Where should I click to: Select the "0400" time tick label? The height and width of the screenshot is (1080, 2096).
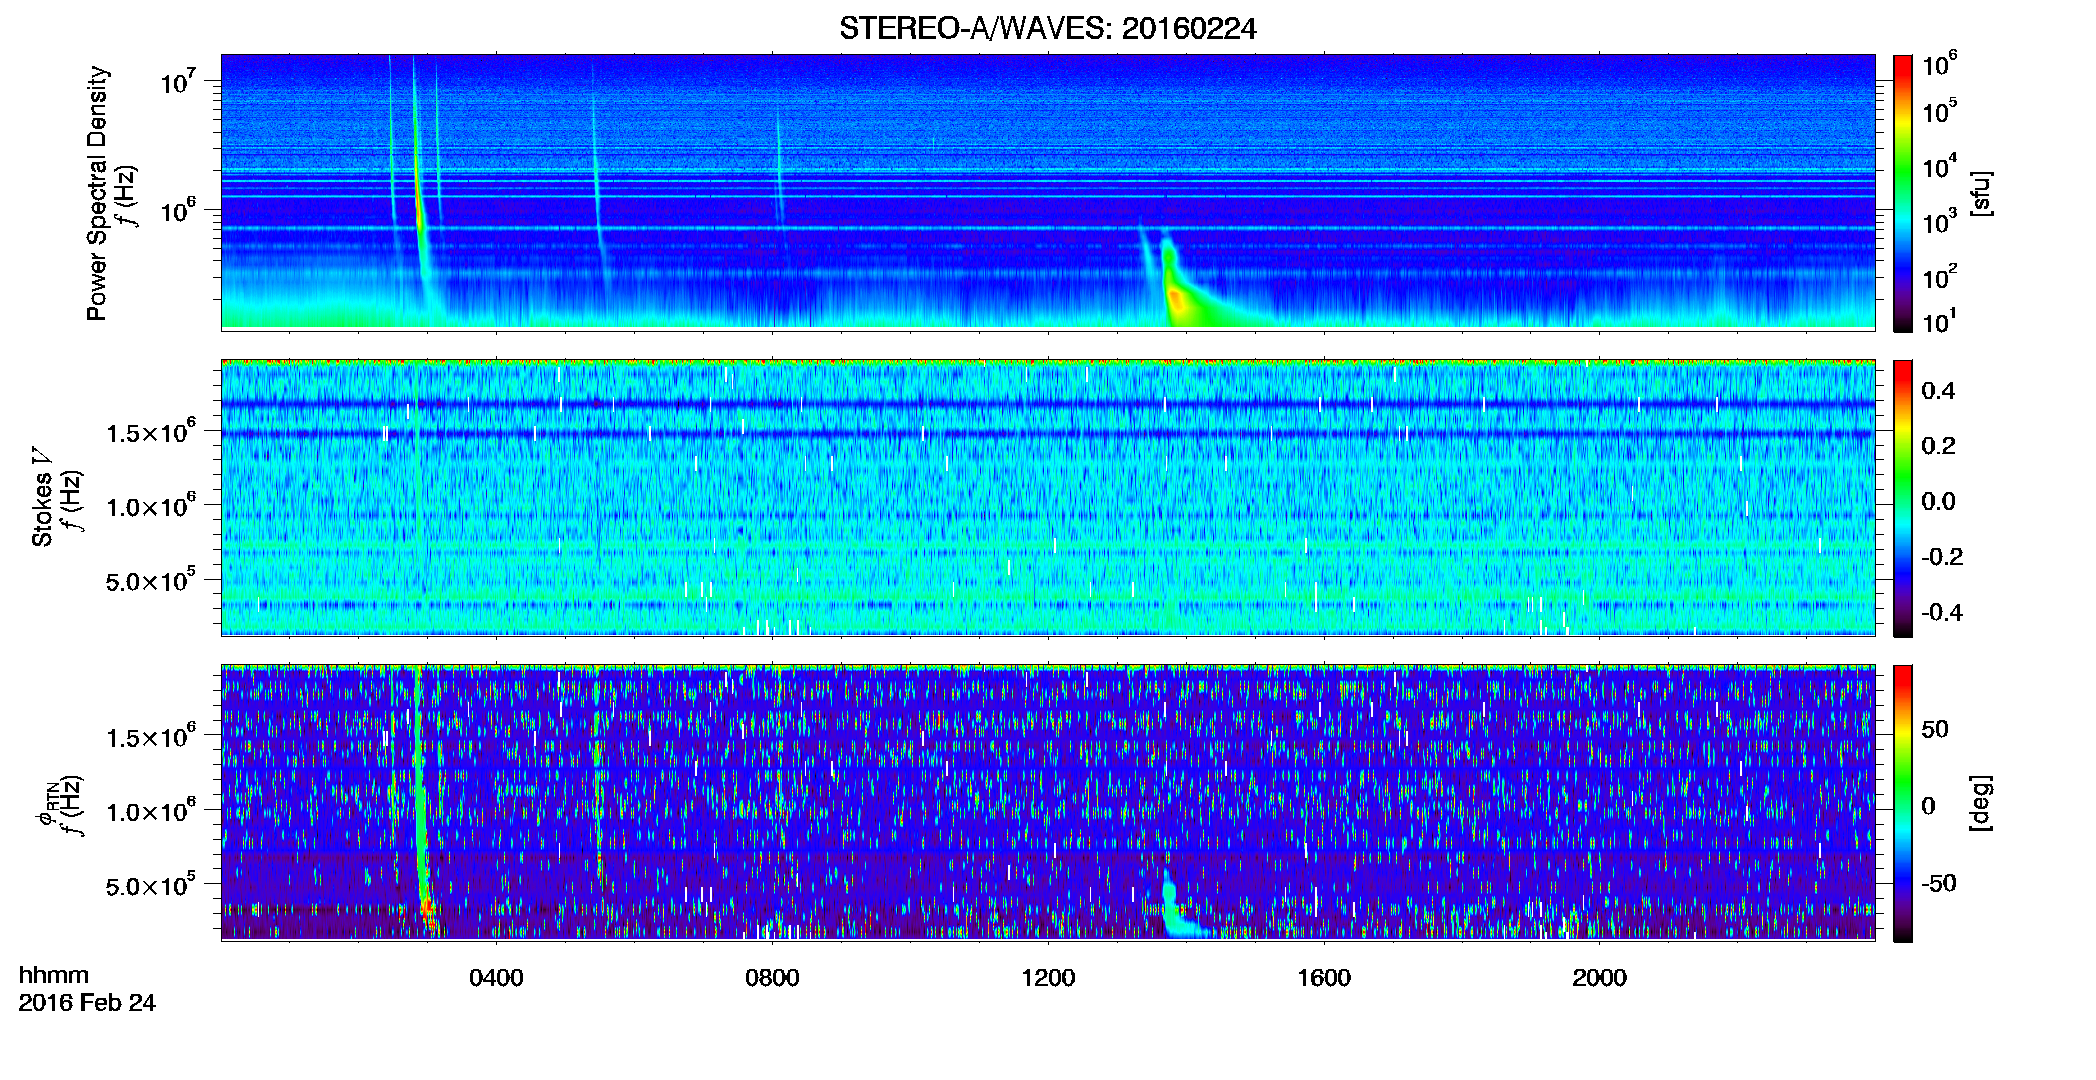[496, 978]
